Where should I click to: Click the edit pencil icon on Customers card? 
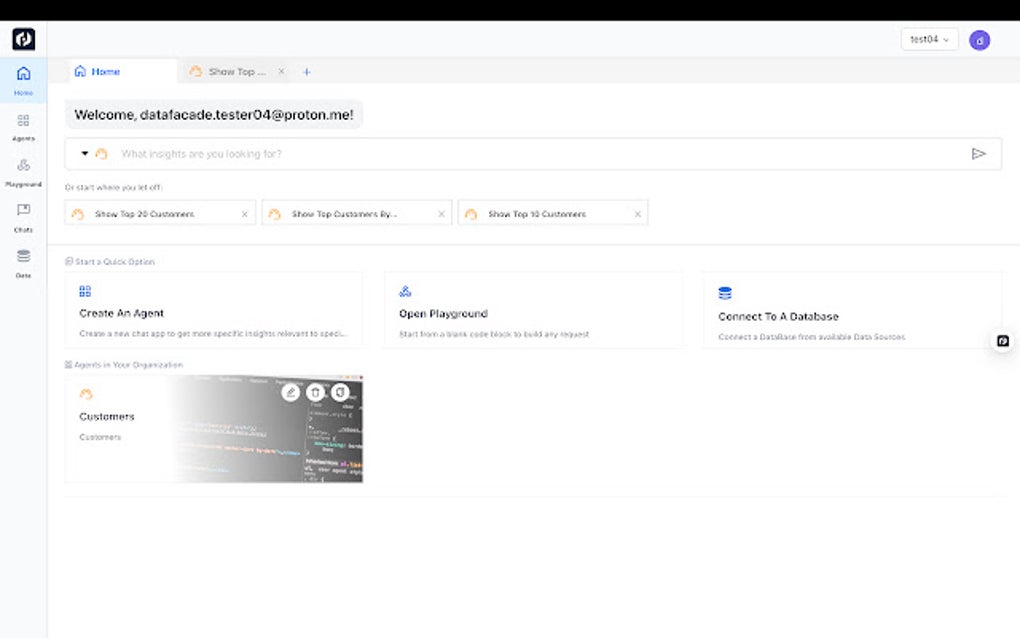(x=290, y=392)
